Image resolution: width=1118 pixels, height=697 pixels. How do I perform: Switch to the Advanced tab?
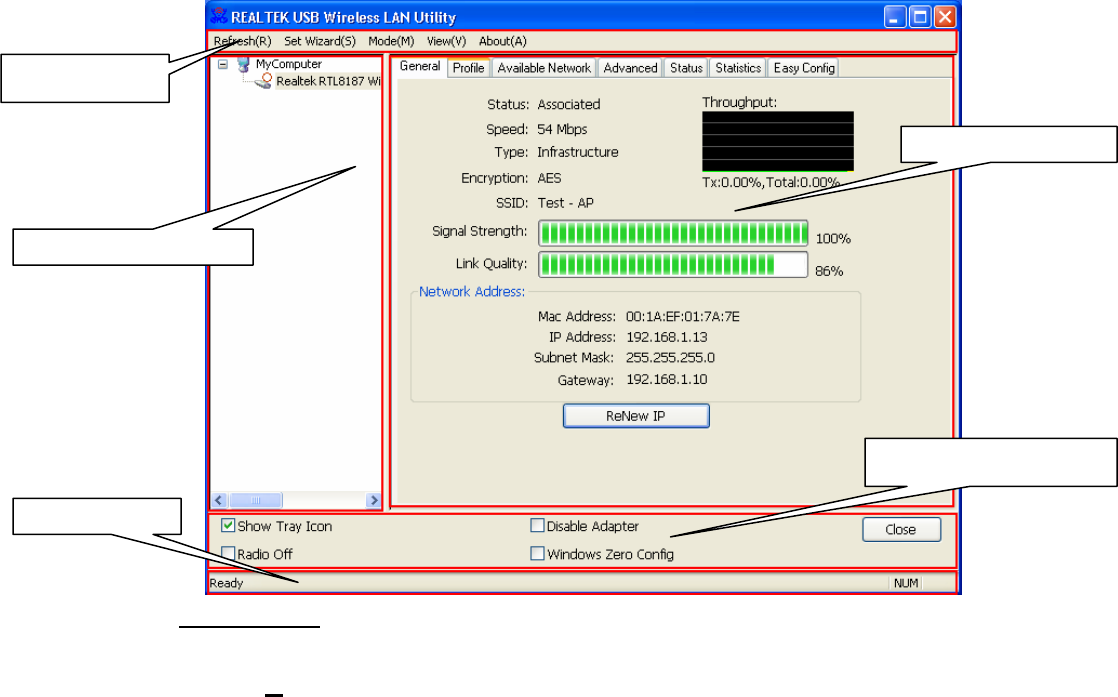630,68
